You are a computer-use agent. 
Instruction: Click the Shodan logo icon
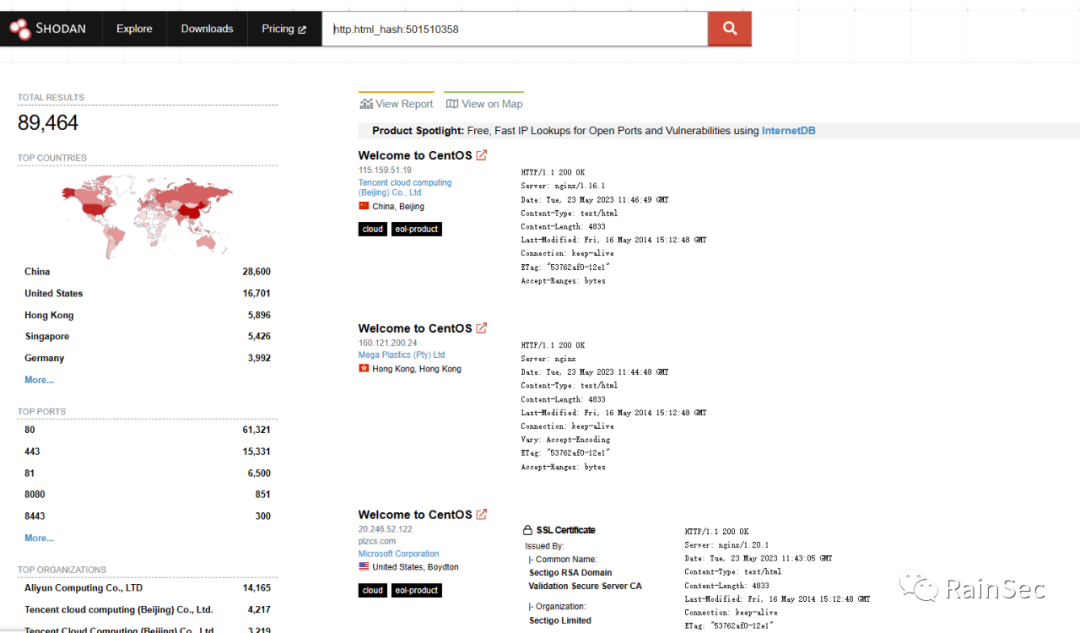pos(20,29)
